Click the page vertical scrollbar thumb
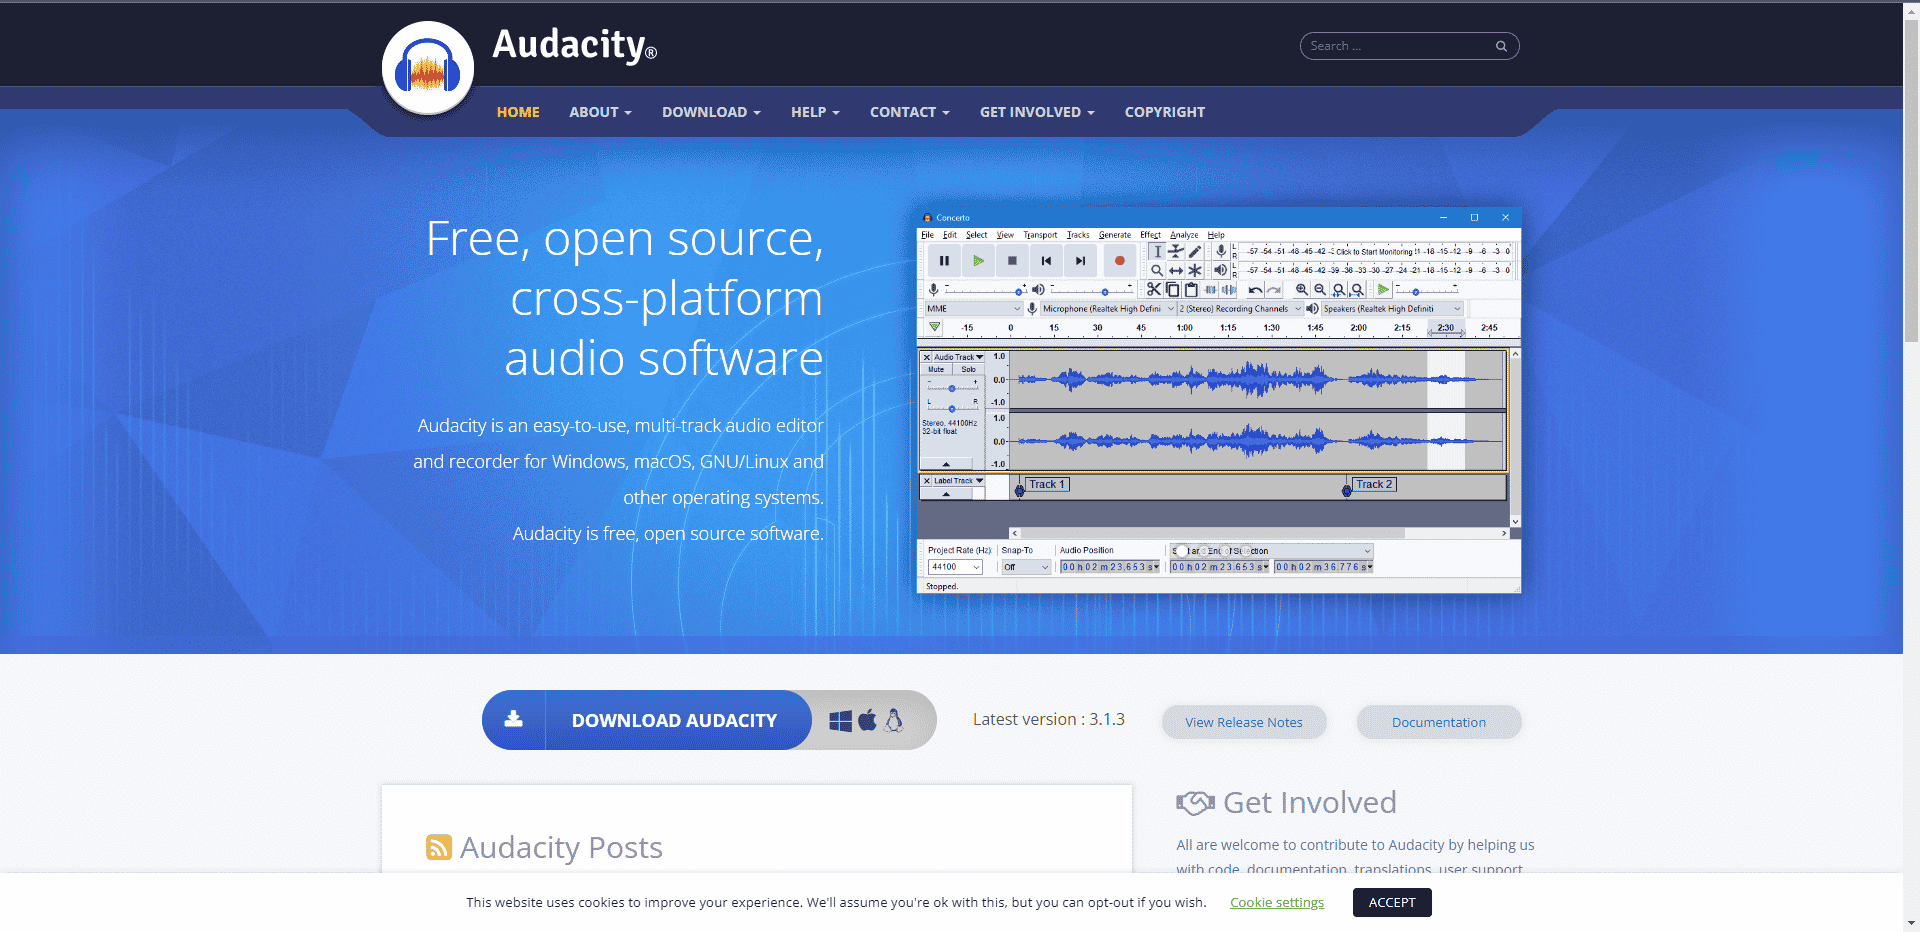 (1911, 180)
